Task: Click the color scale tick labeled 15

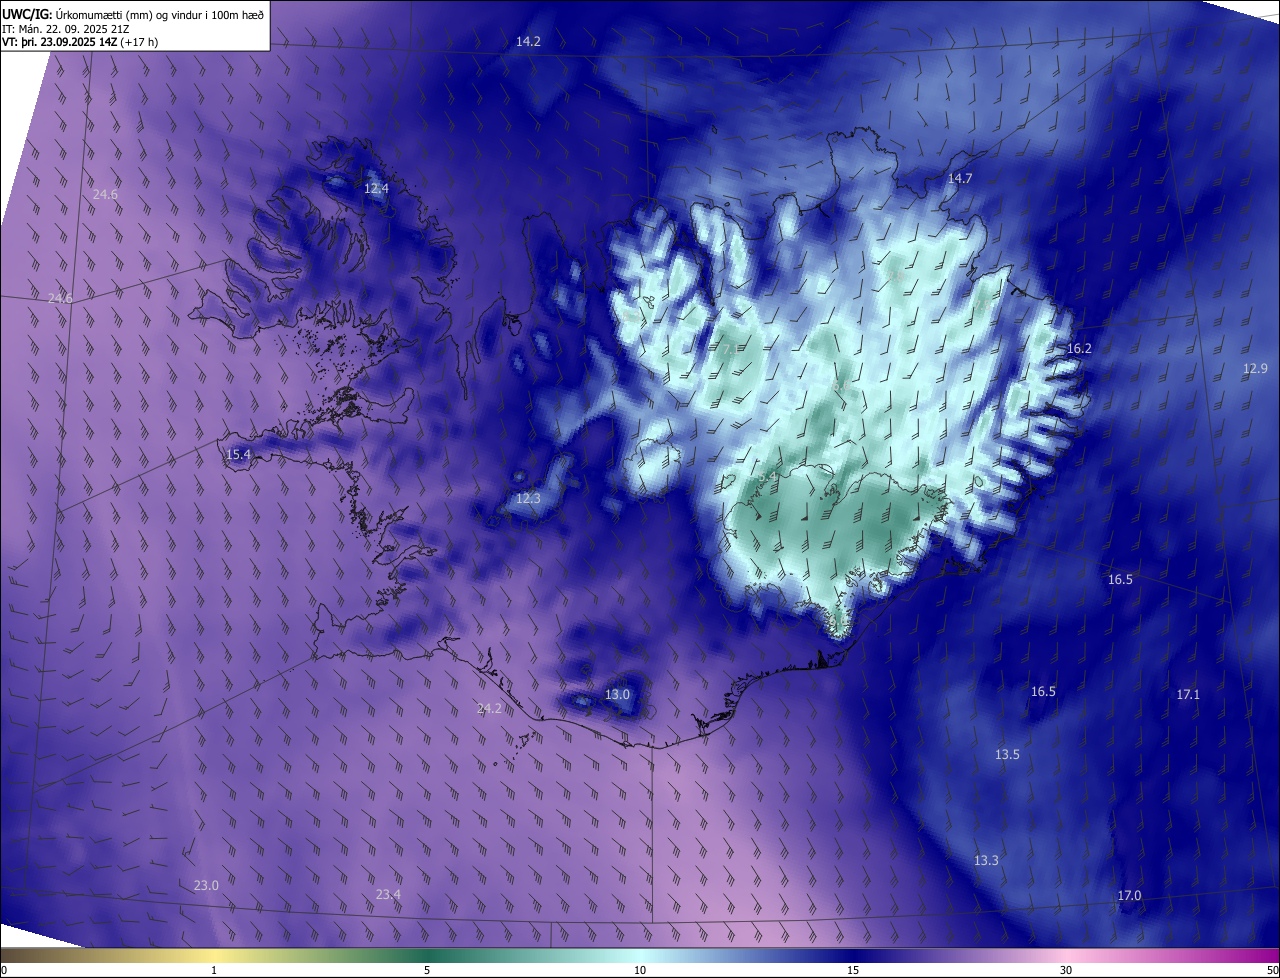Action: click(853, 970)
